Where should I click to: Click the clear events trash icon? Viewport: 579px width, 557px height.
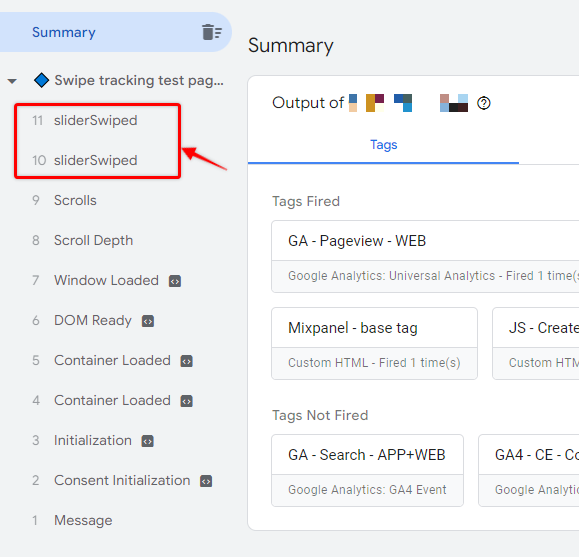coord(212,32)
